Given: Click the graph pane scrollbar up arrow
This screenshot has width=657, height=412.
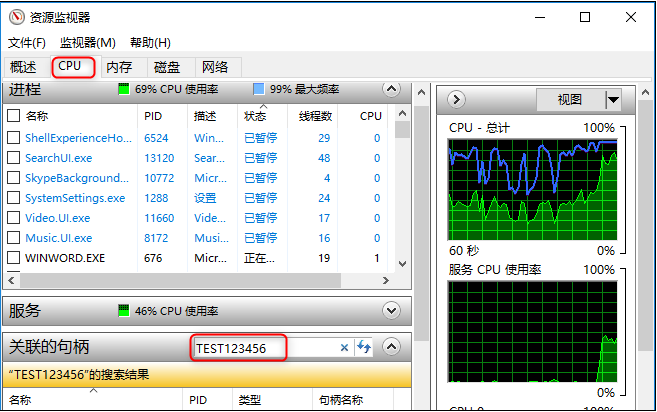Looking at the screenshot, I should pos(645,93).
